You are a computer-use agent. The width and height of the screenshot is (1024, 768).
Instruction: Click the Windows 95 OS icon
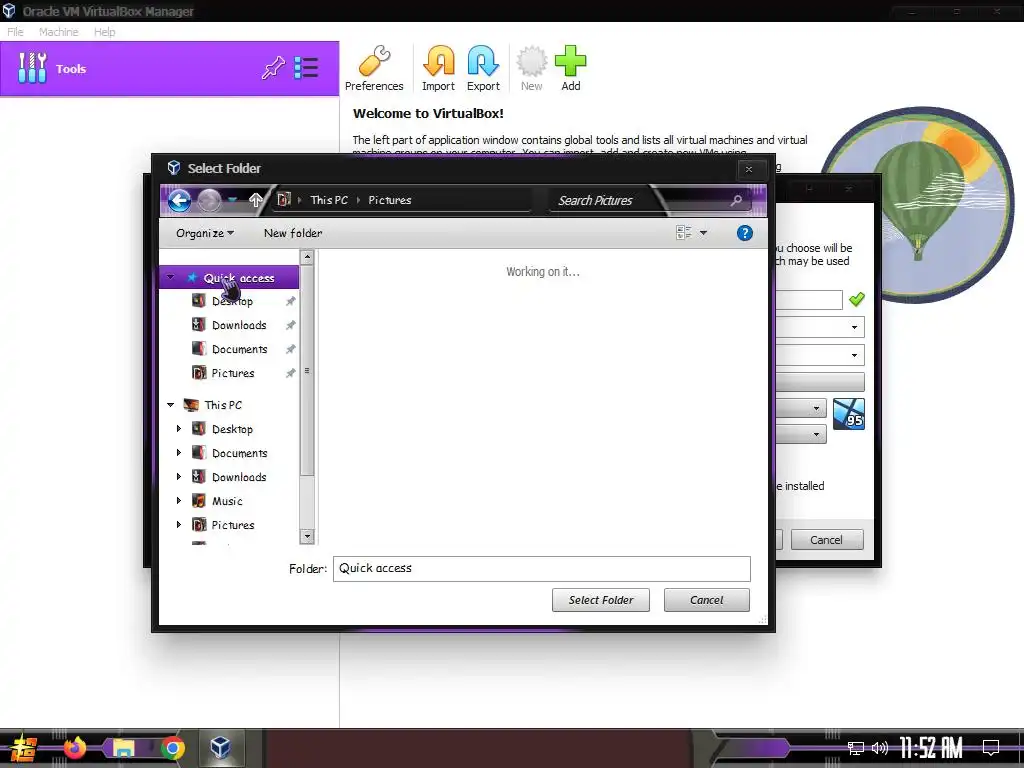click(849, 414)
